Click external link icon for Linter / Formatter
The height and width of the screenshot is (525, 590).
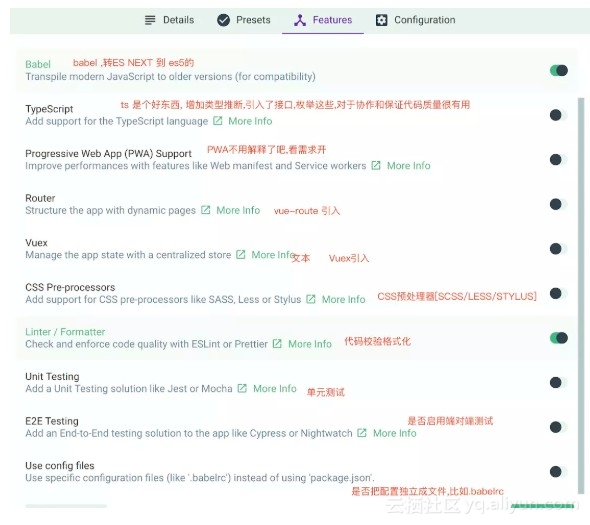277,344
